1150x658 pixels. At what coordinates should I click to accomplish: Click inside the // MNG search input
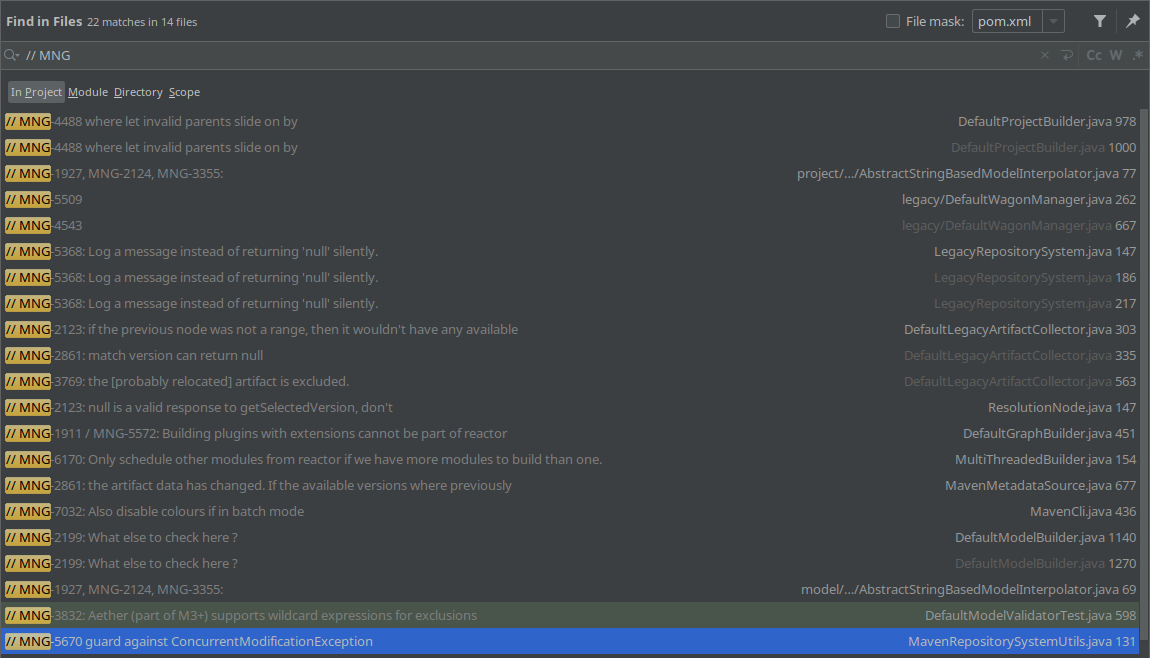pos(300,55)
